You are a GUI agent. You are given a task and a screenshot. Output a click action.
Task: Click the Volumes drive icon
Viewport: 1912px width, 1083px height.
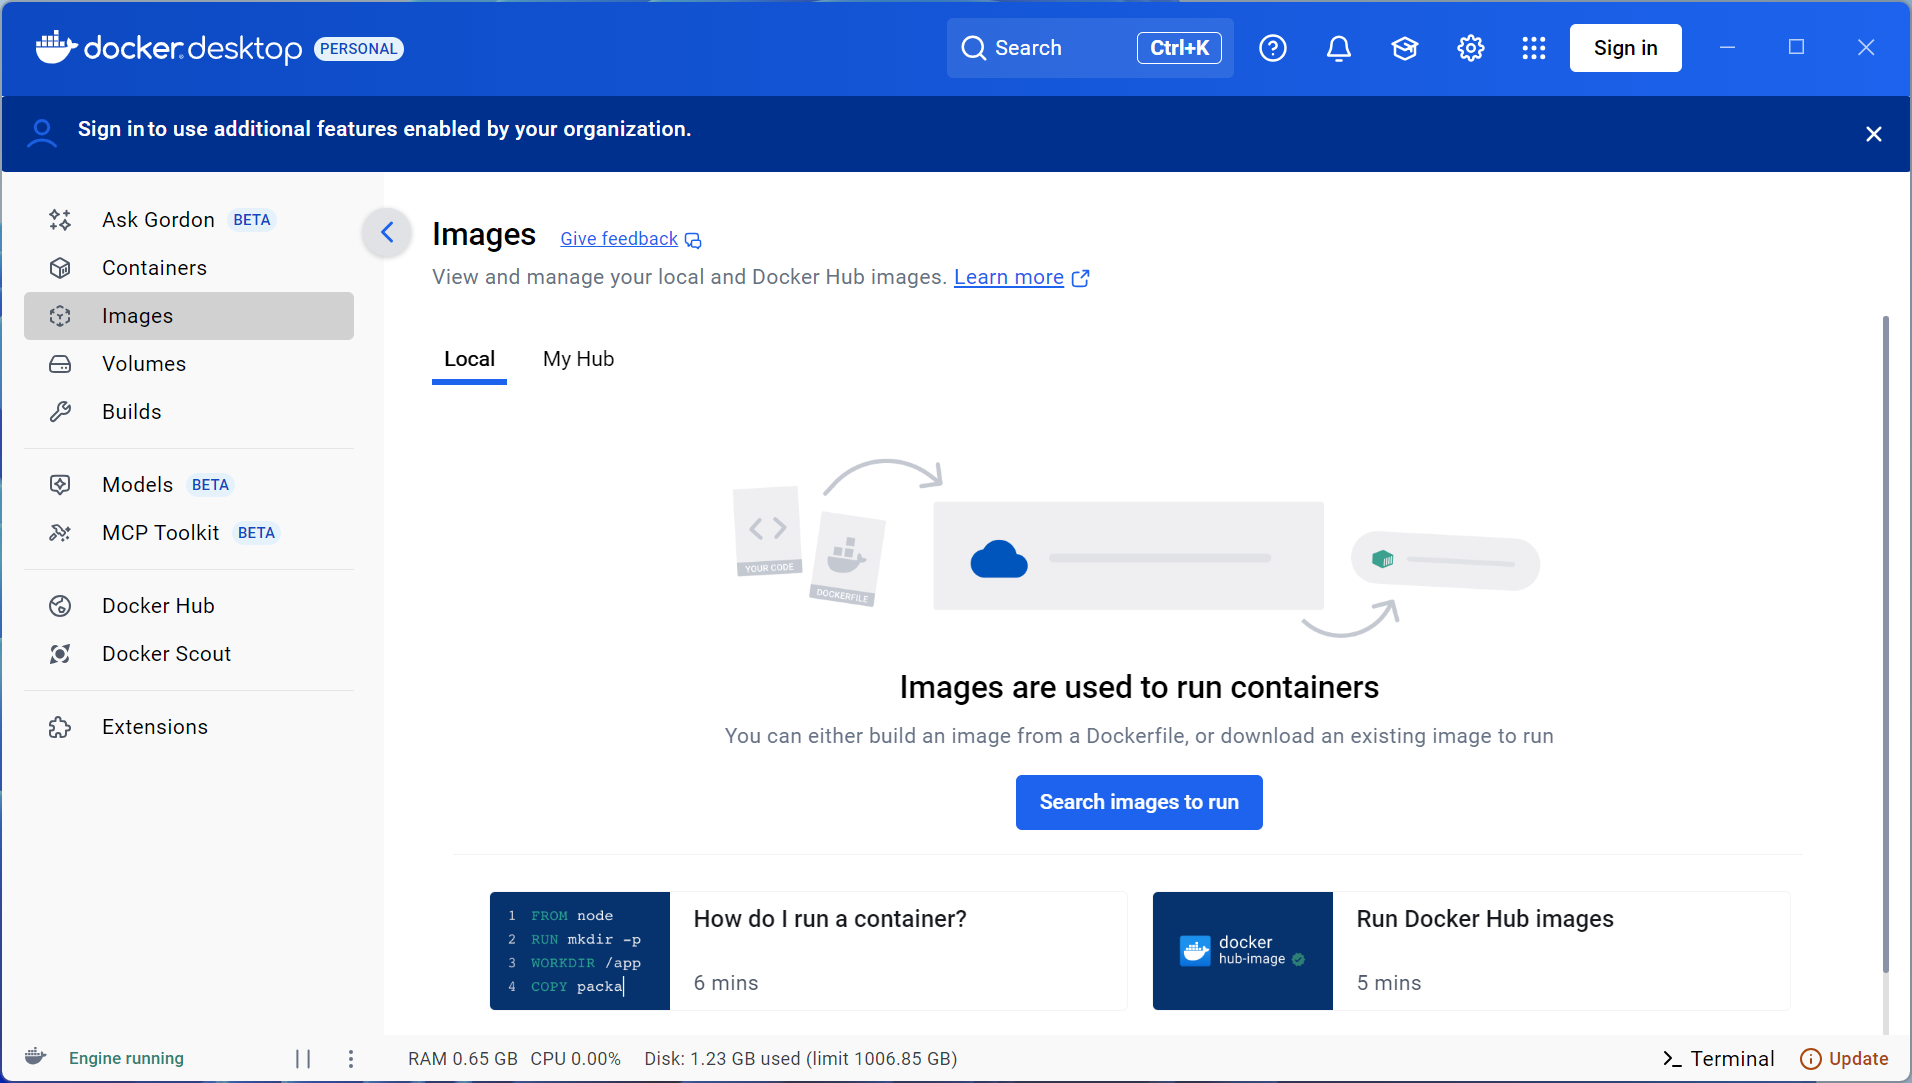click(60, 364)
